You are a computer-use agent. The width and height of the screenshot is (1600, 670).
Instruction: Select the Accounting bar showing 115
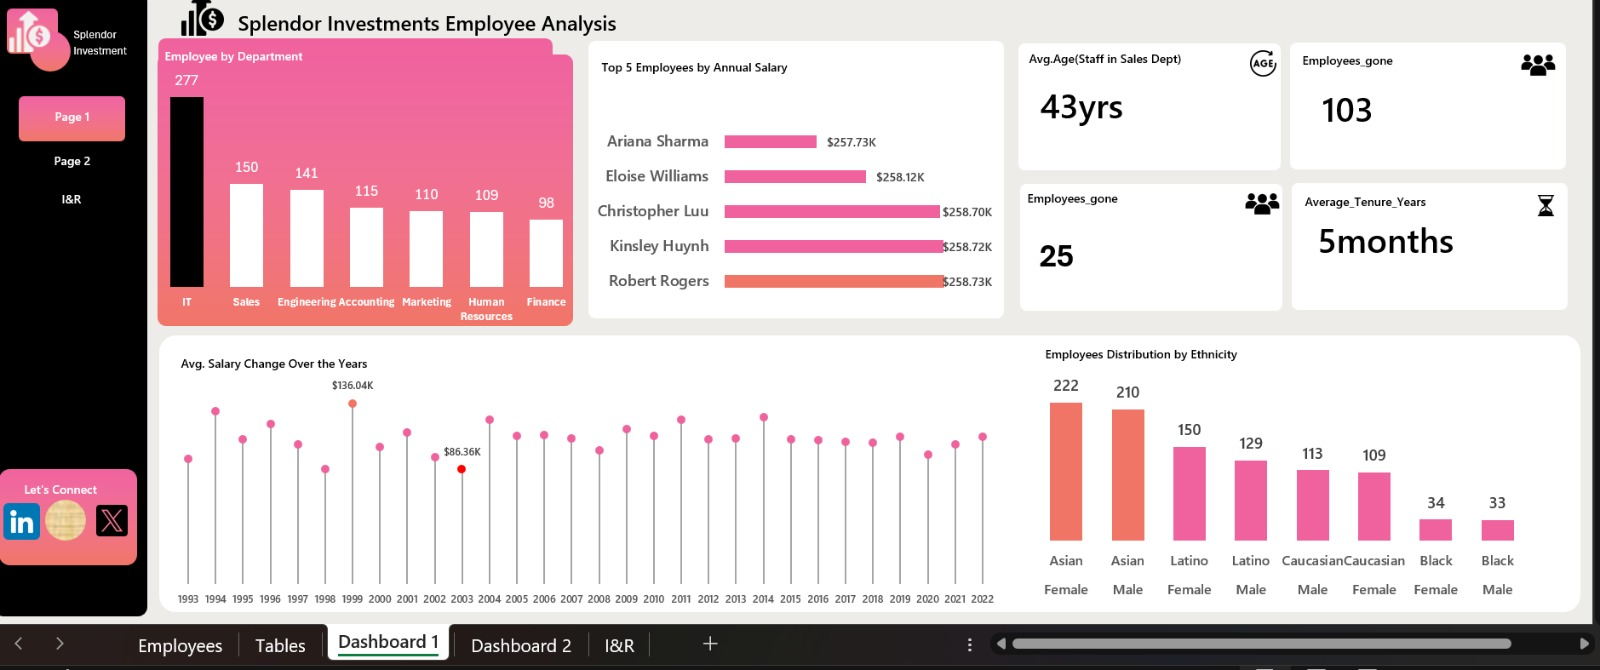tap(367, 247)
